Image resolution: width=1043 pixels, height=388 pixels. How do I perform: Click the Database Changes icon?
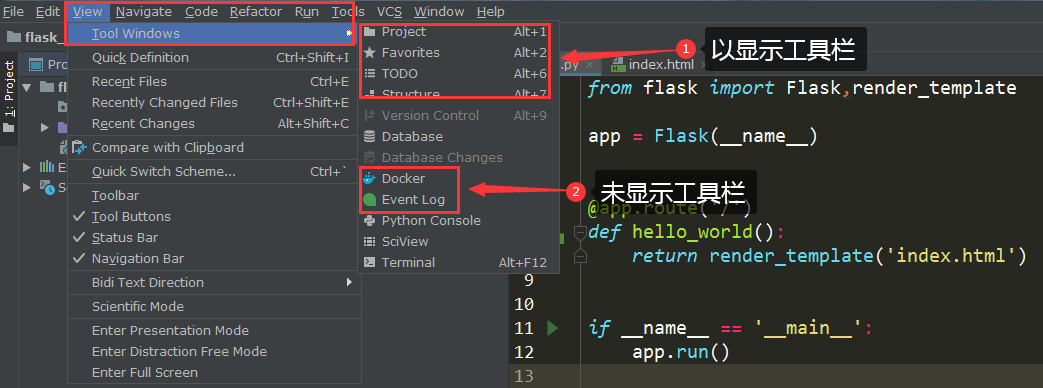tap(369, 158)
